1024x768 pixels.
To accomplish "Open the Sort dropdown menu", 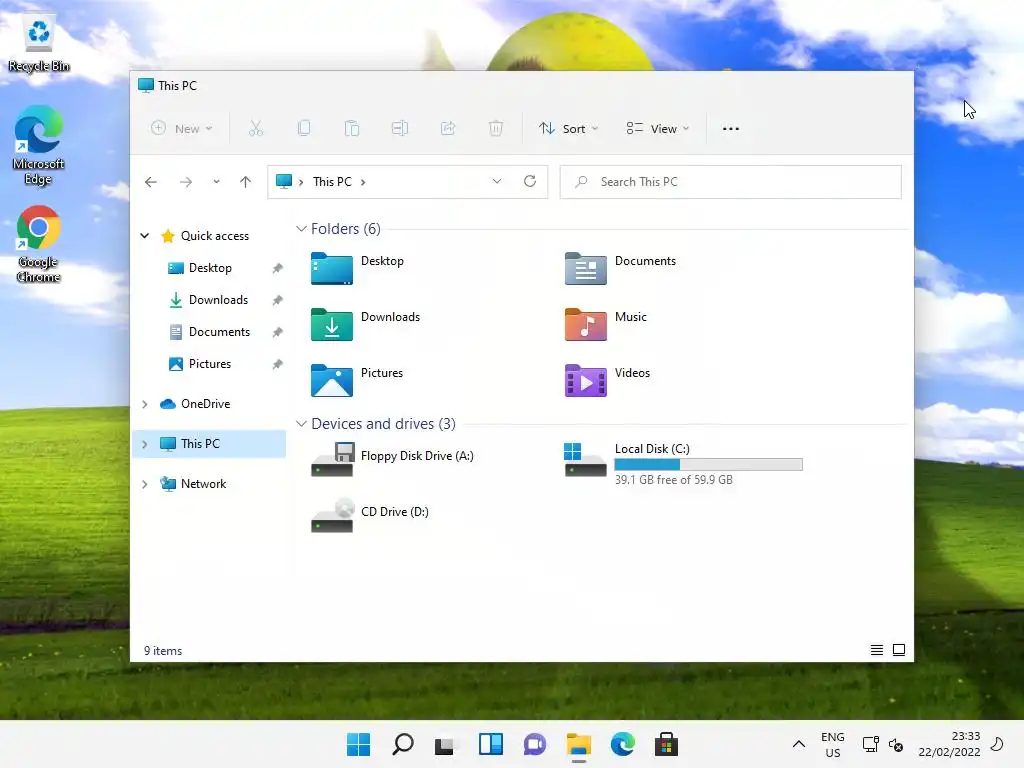I will click(568, 129).
